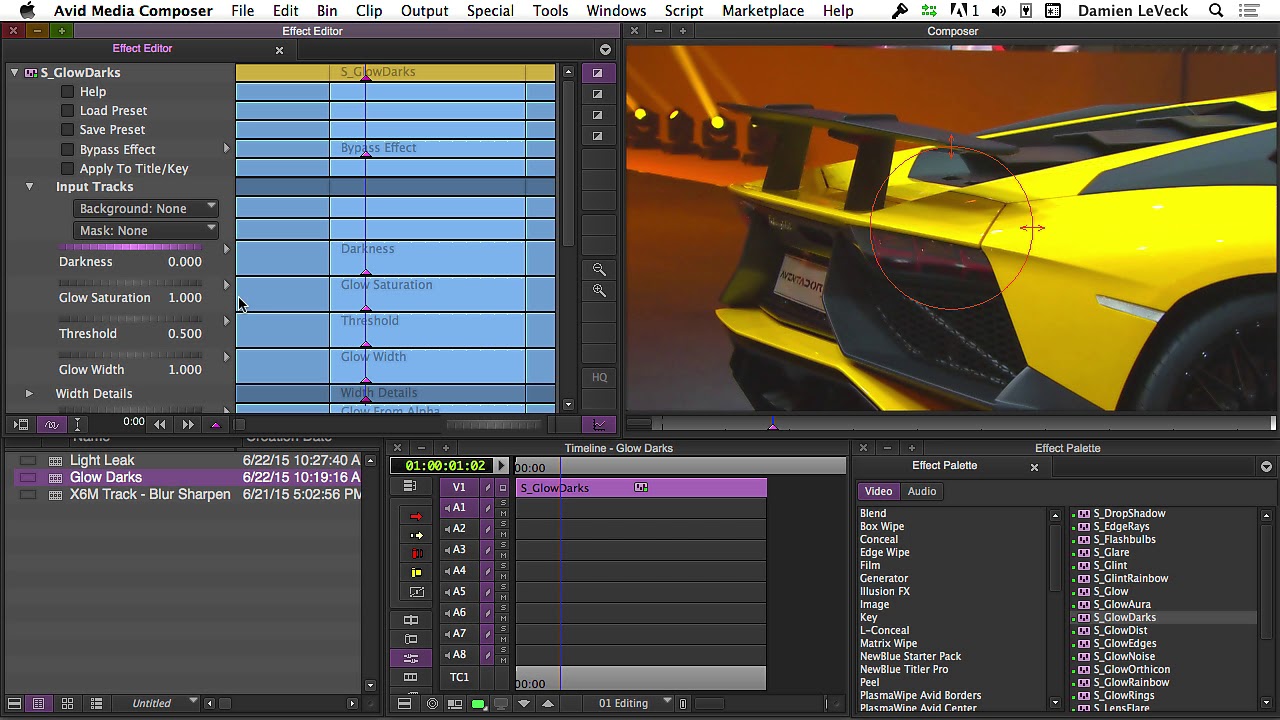The image size is (1280, 720).
Task: Open 01 Editing workspace dropdown
Action: [x=635, y=704]
